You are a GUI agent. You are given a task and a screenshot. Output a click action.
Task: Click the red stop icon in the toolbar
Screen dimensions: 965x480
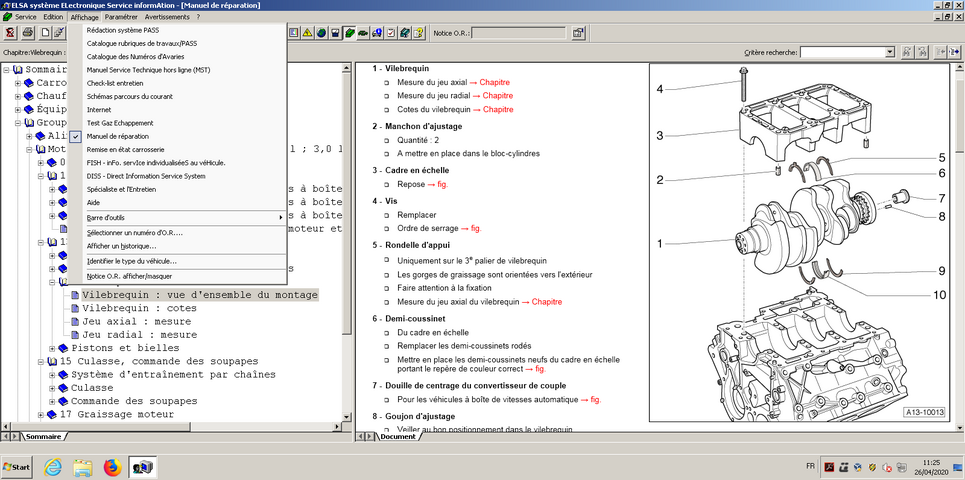[x=10, y=32]
